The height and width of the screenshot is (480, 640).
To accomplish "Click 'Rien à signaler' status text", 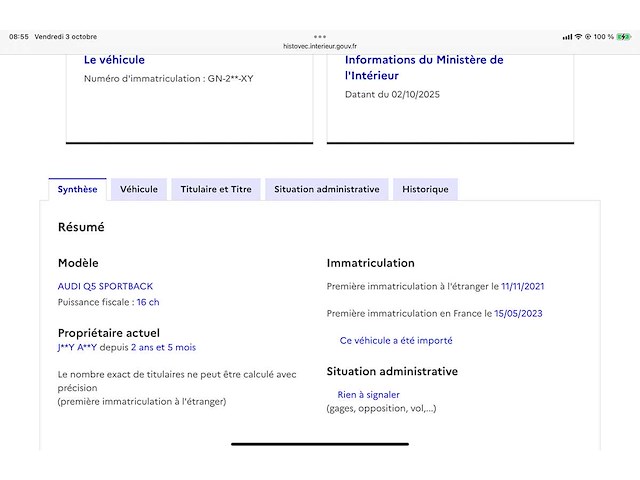I will [368, 394].
